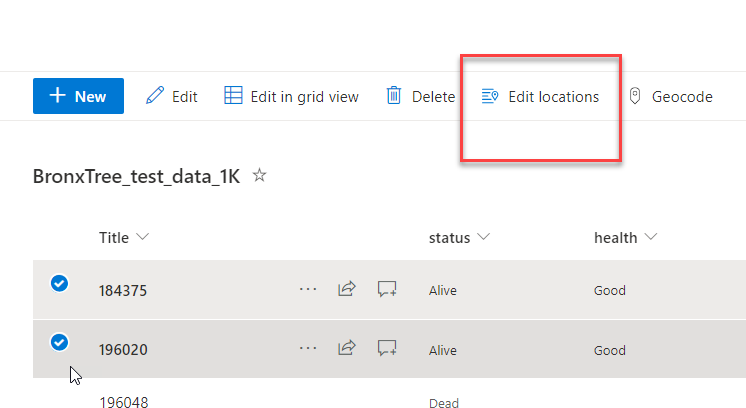This screenshot has width=746, height=408.
Task: Add comment to item 184375
Action: (x=387, y=290)
